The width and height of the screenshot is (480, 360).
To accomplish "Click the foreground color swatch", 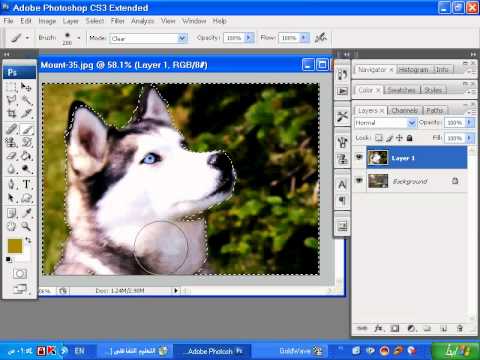I will click(x=15, y=246).
